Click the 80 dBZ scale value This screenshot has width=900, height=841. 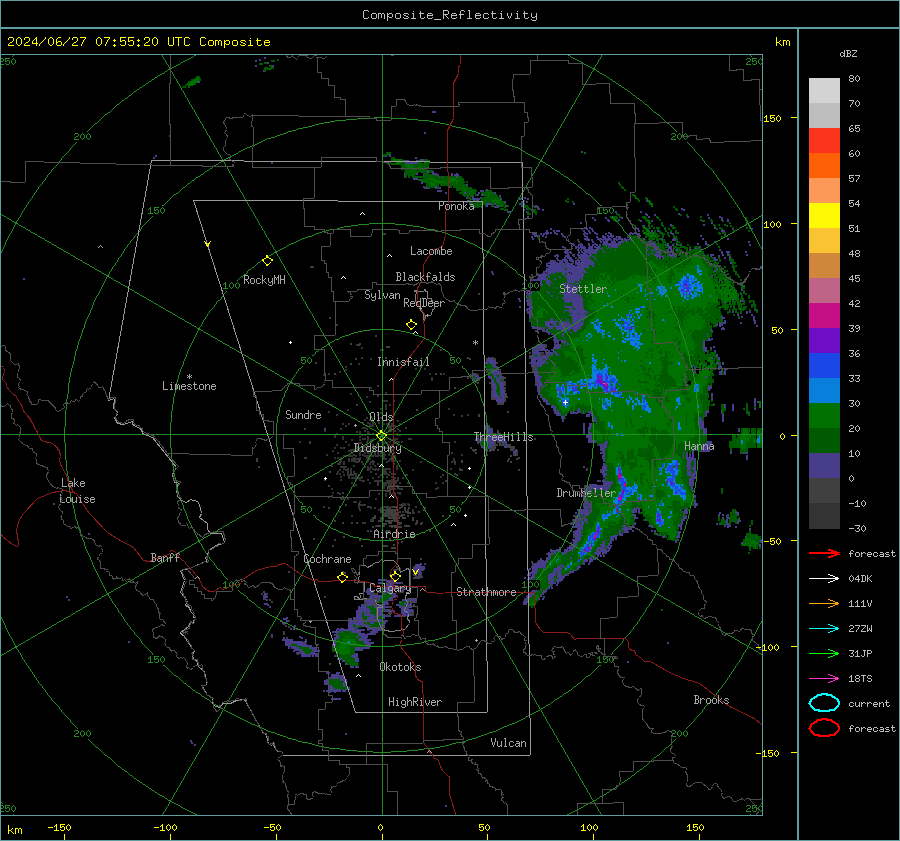[854, 79]
